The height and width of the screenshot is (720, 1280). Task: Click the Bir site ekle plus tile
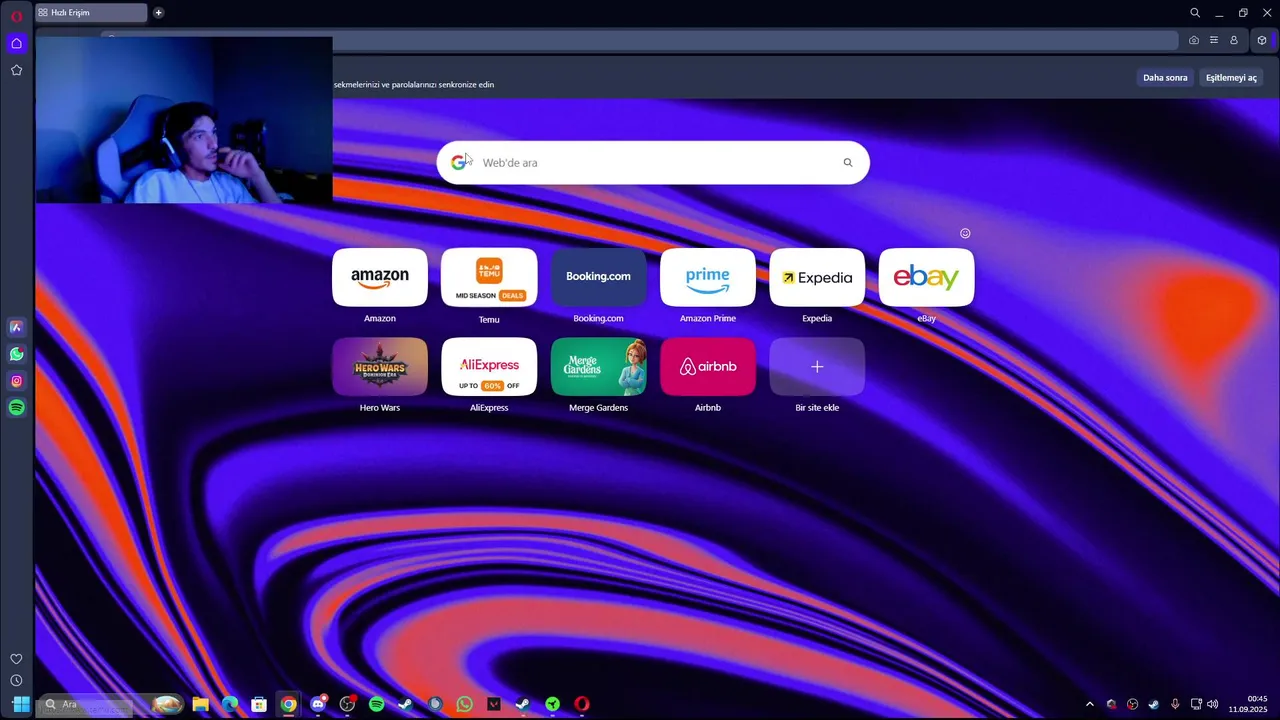[817, 367]
